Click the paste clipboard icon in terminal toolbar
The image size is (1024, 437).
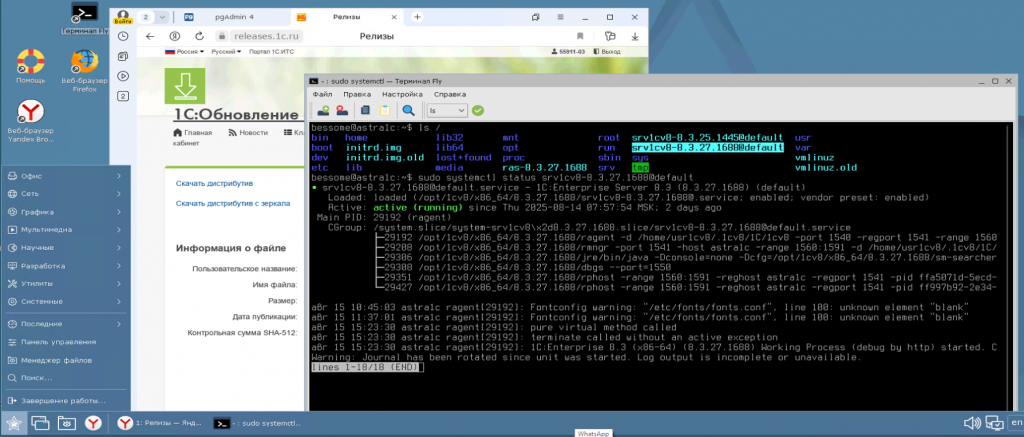coord(385,110)
